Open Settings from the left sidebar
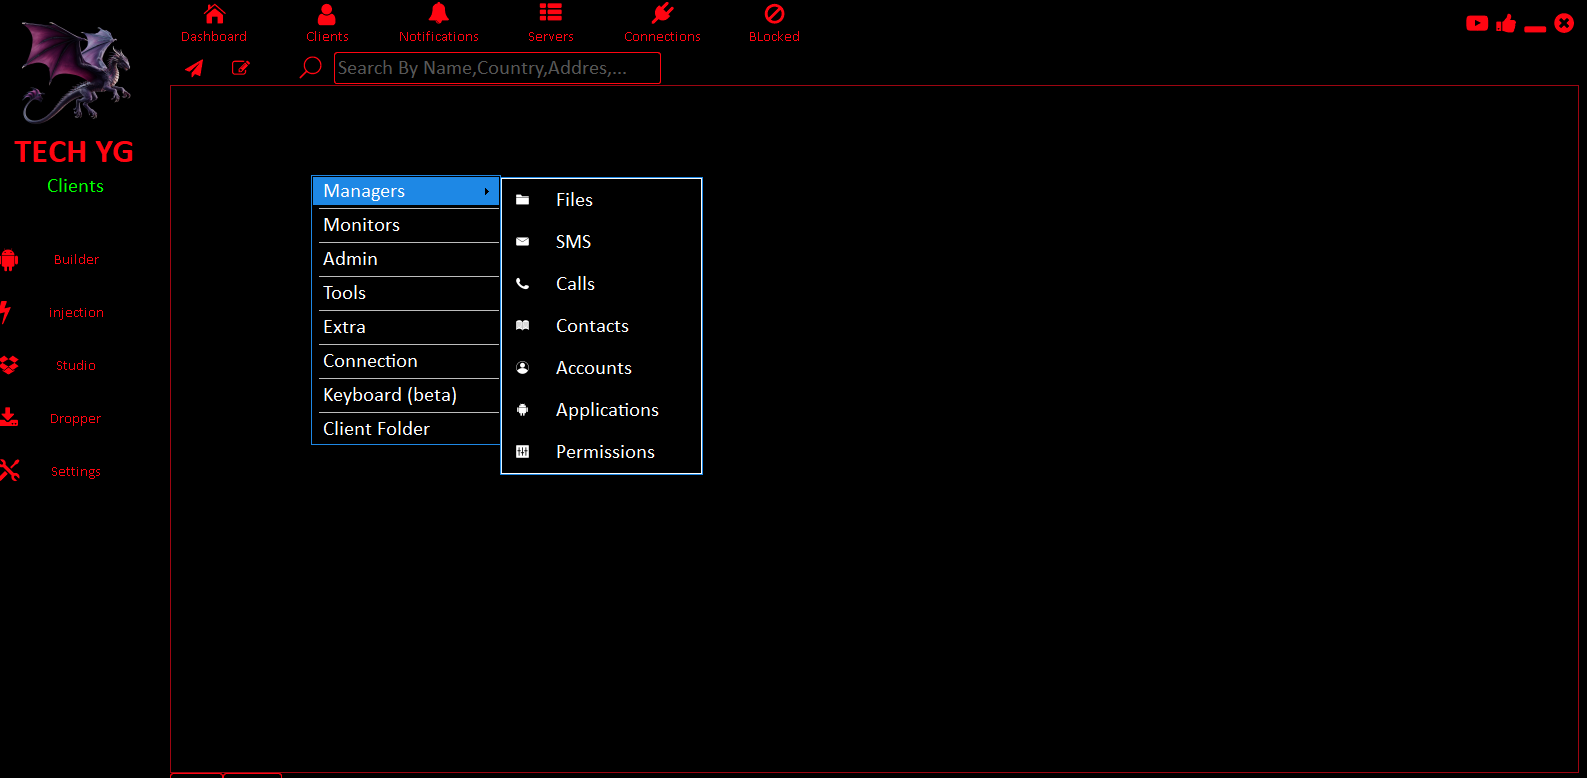This screenshot has height=778, width=1587. [75, 472]
